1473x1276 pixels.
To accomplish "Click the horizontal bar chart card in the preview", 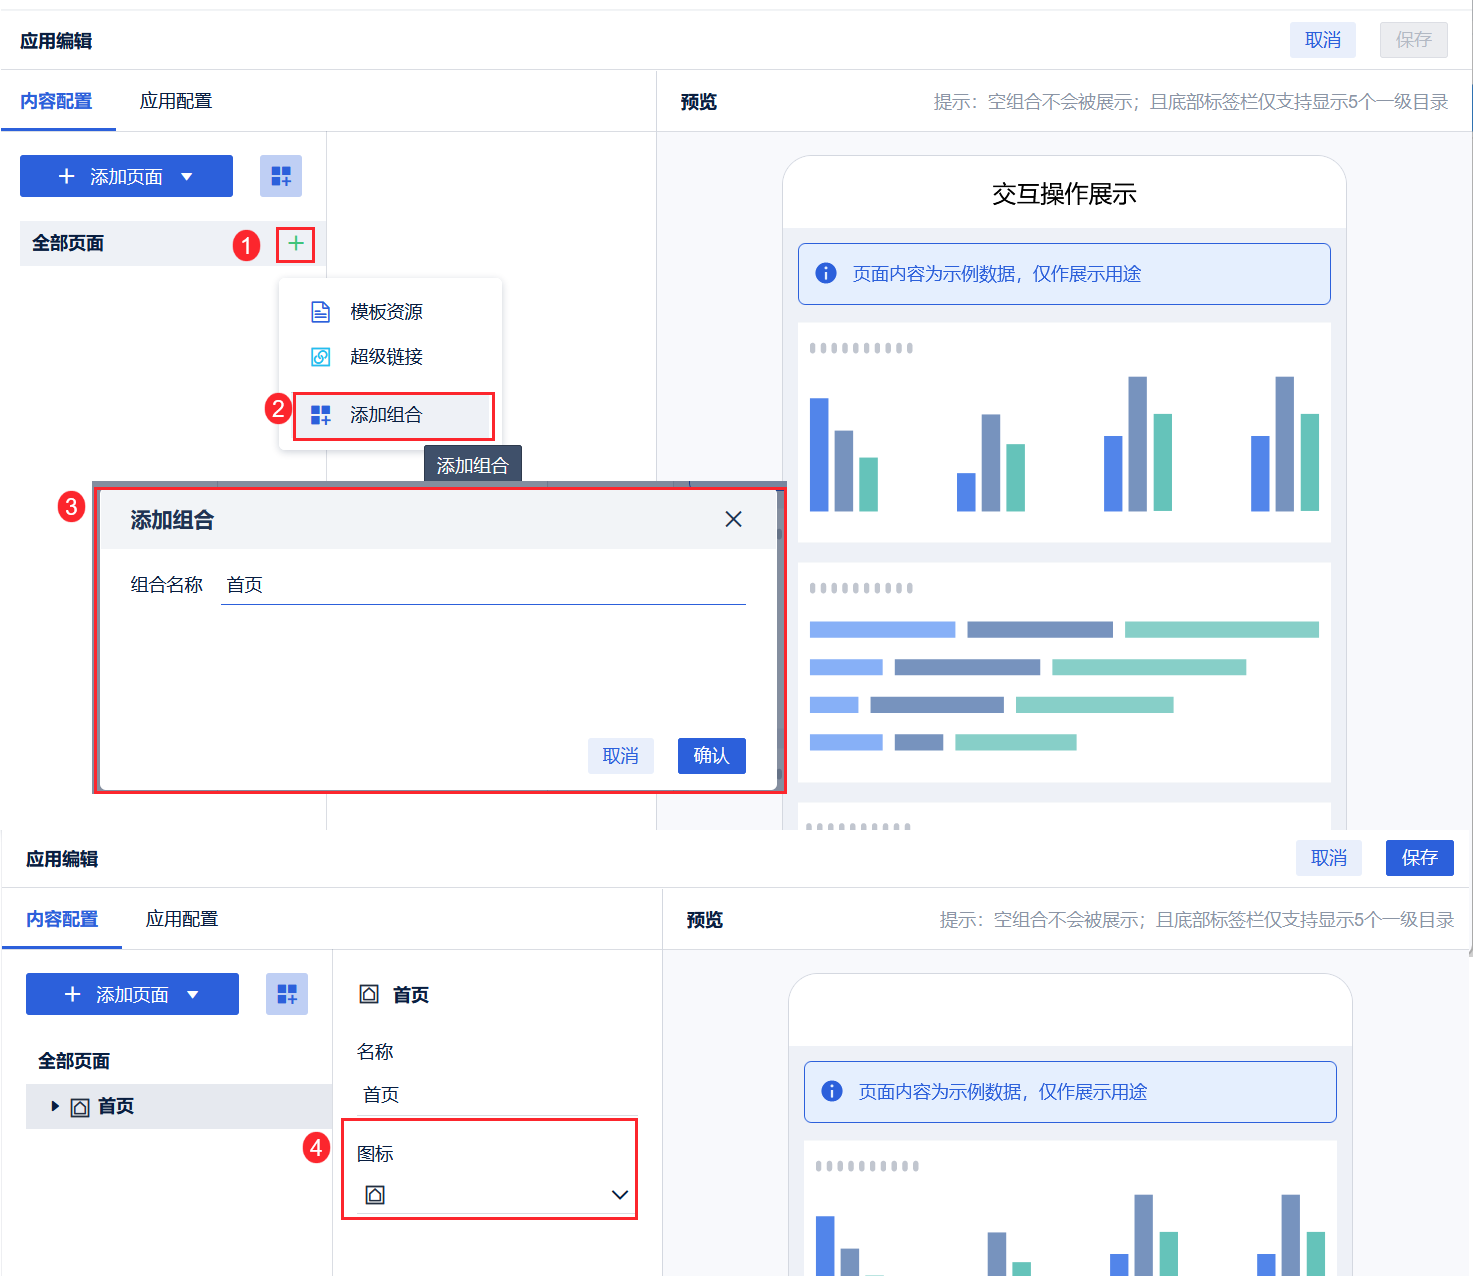I will [x=1064, y=672].
